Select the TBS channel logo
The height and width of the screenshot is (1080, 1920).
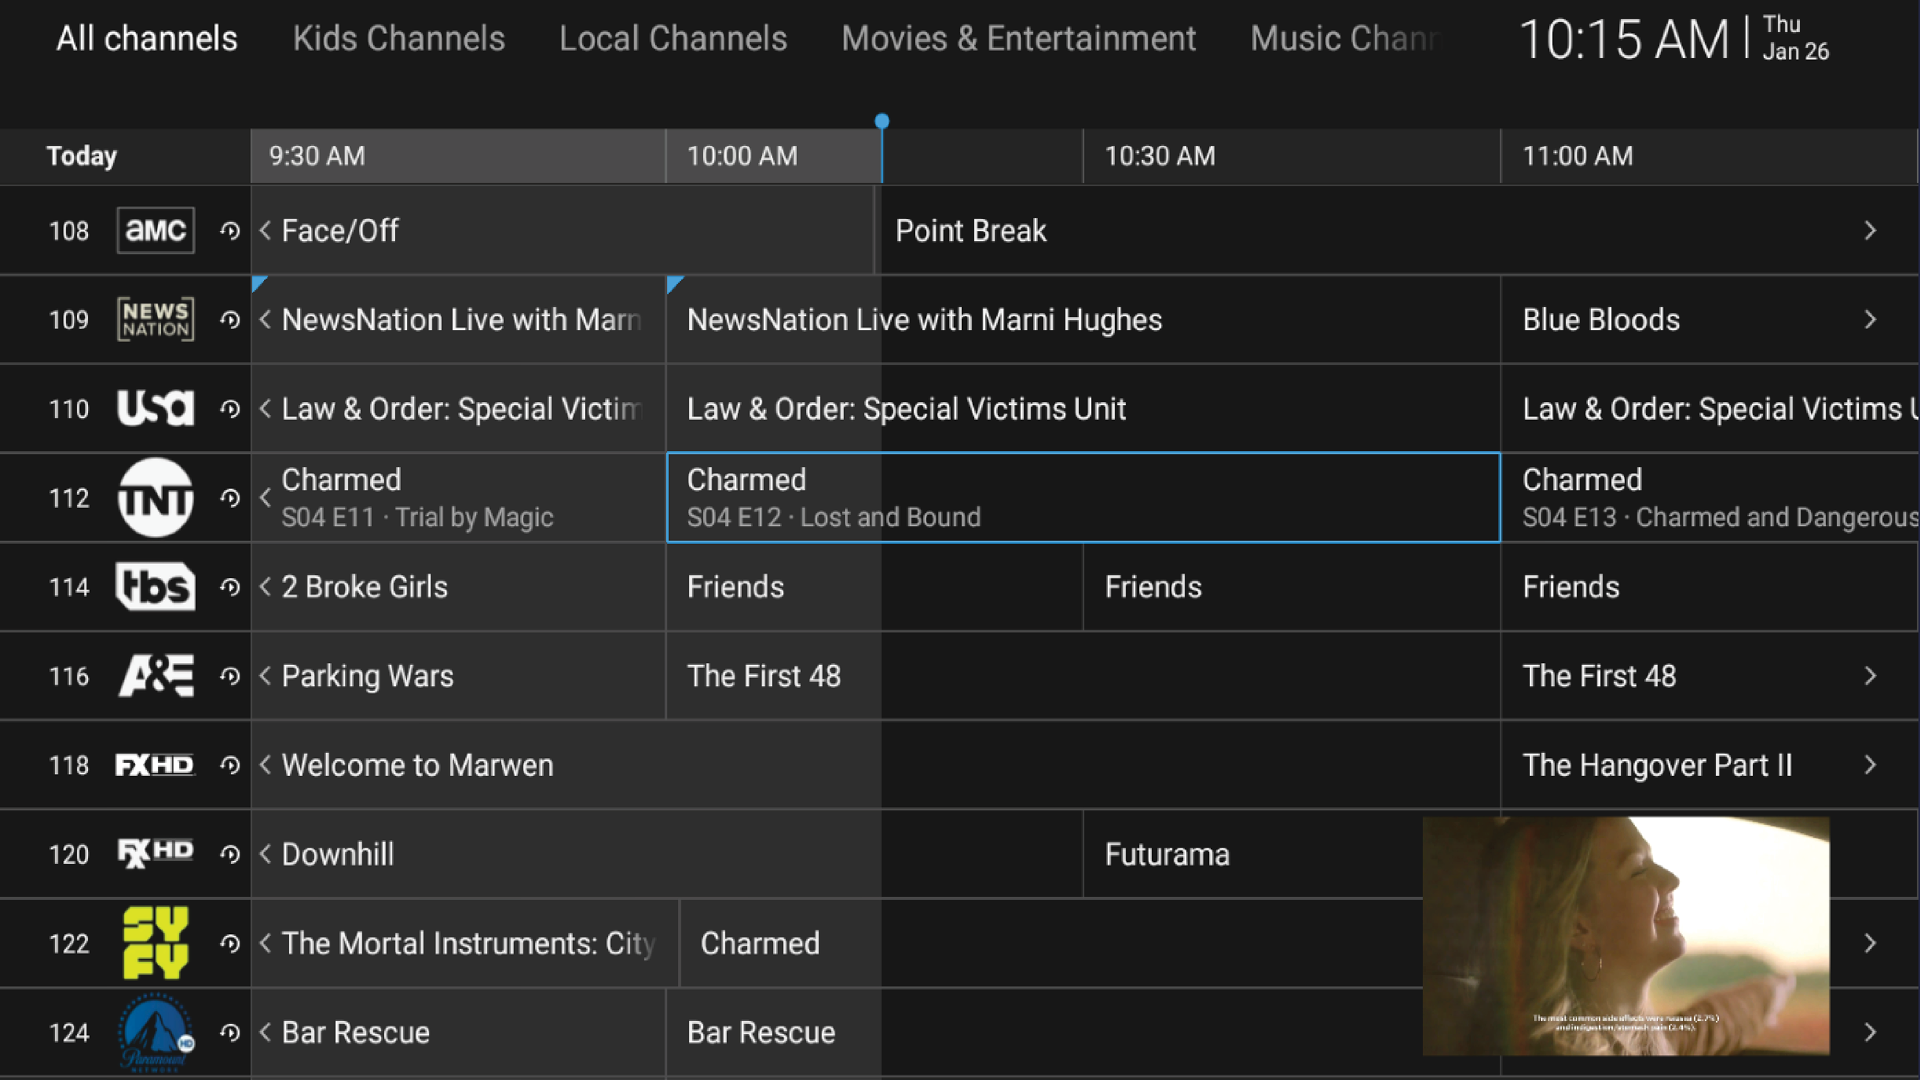coord(155,587)
